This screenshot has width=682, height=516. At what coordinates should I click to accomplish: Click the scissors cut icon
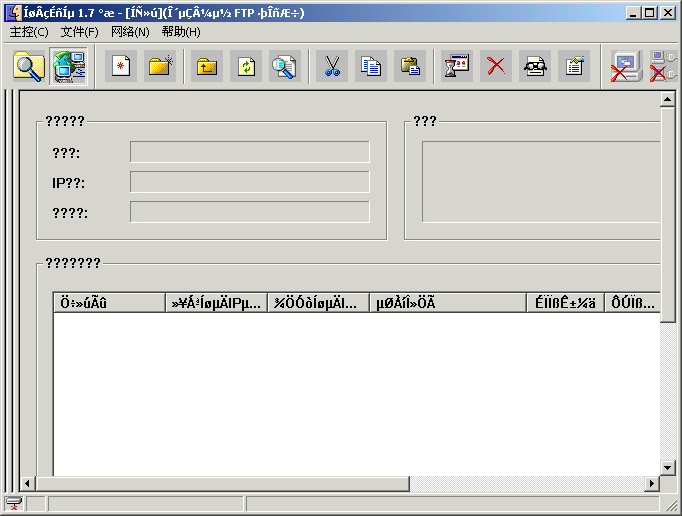(333, 67)
